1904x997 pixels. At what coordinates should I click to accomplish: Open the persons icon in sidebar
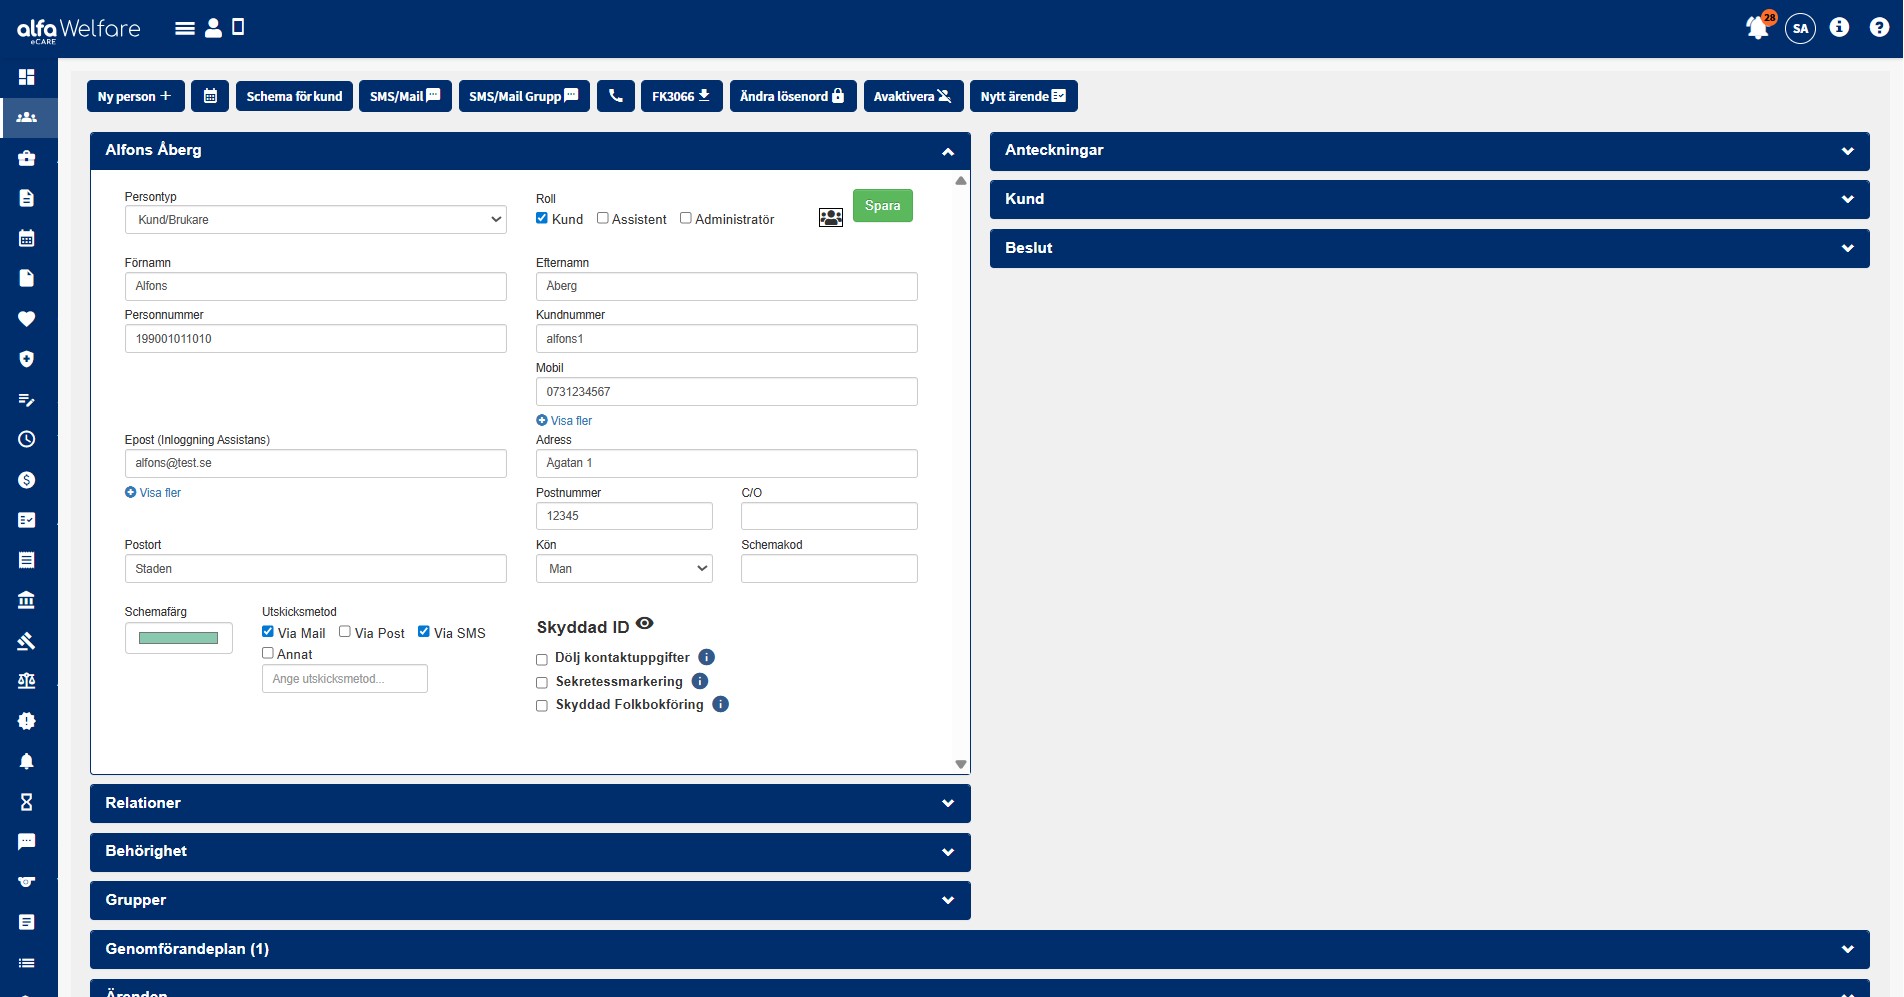(x=27, y=118)
